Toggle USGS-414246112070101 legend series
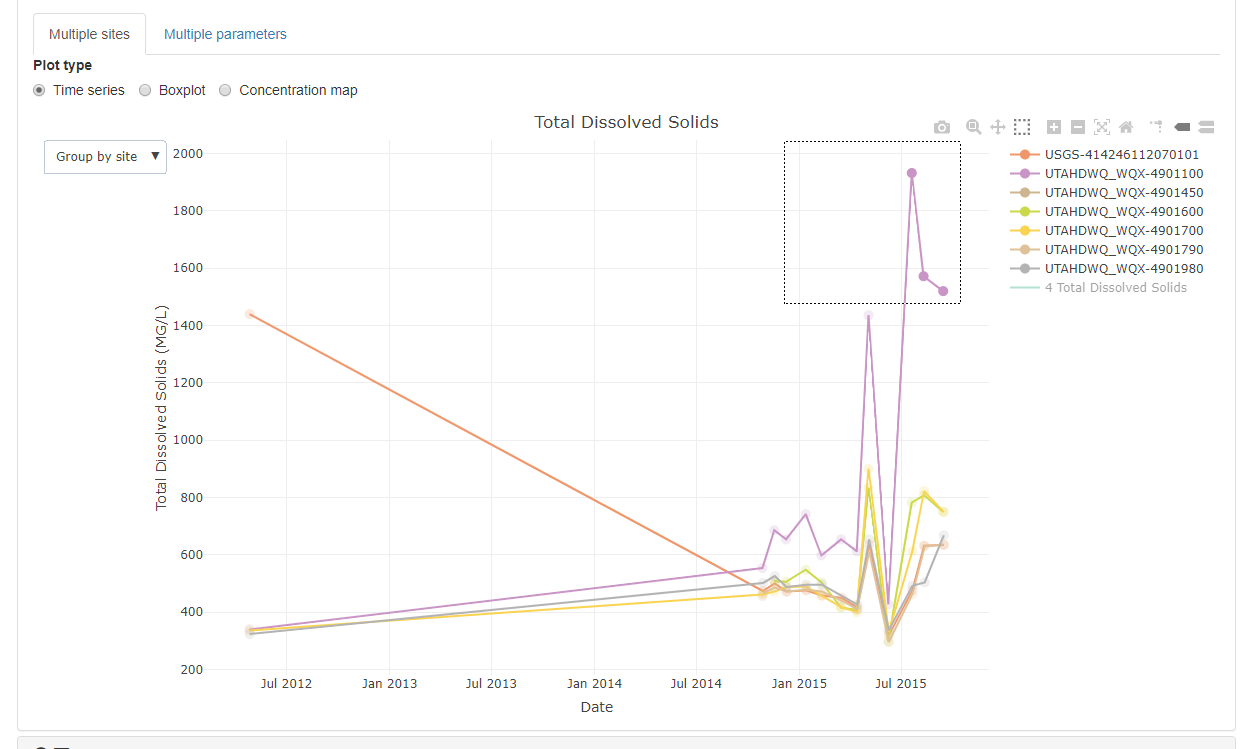The image size is (1246, 749). point(1121,155)
